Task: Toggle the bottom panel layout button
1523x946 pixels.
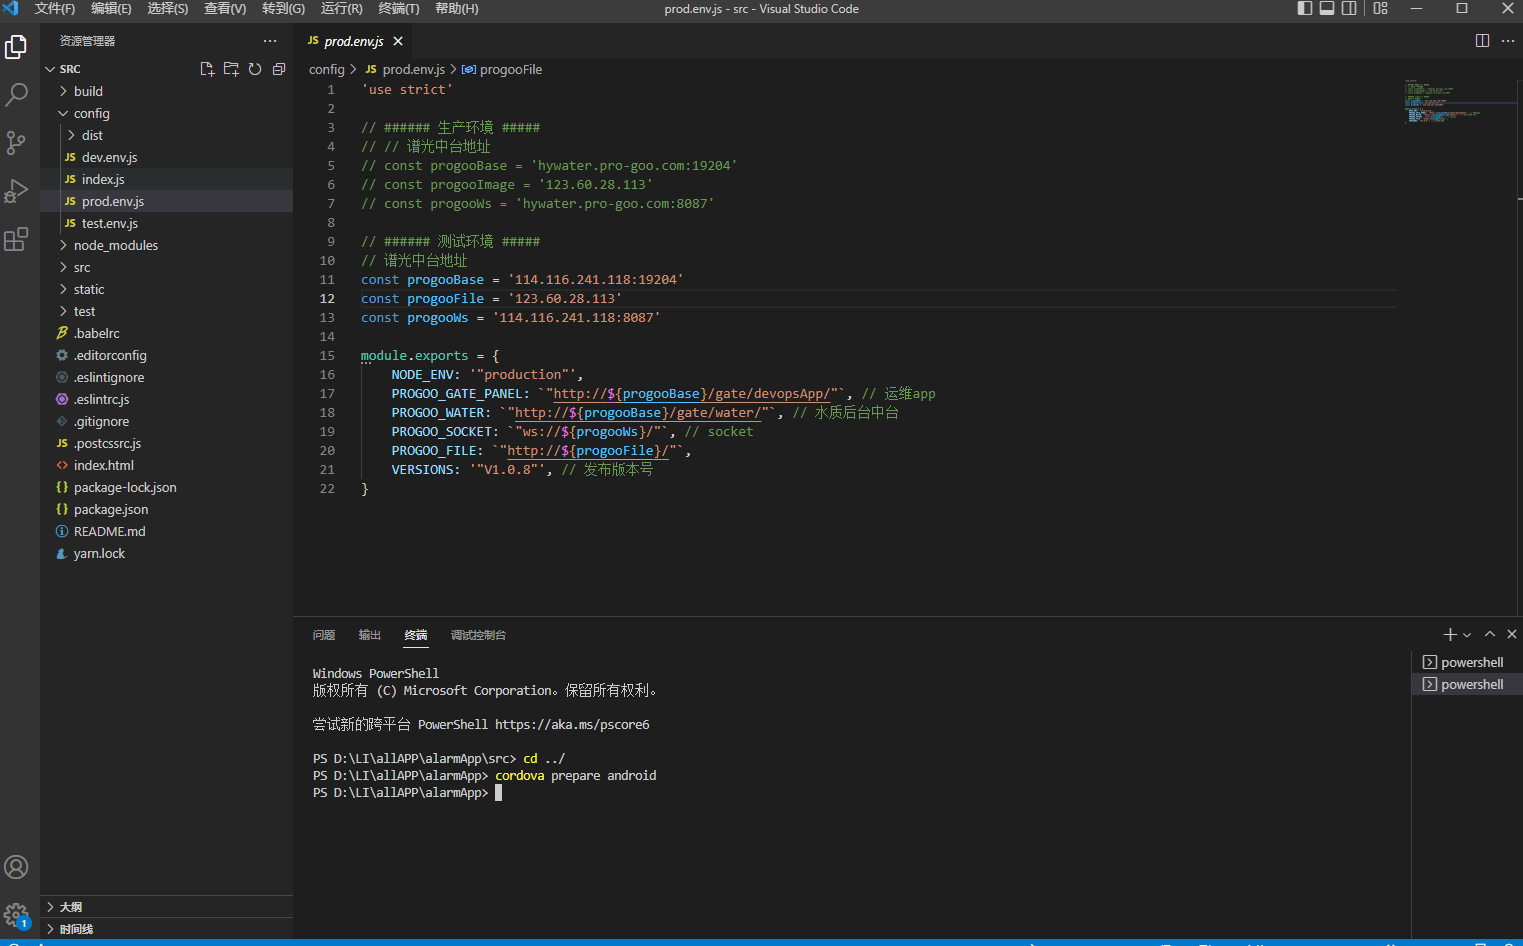Action: pos(1327,9)
